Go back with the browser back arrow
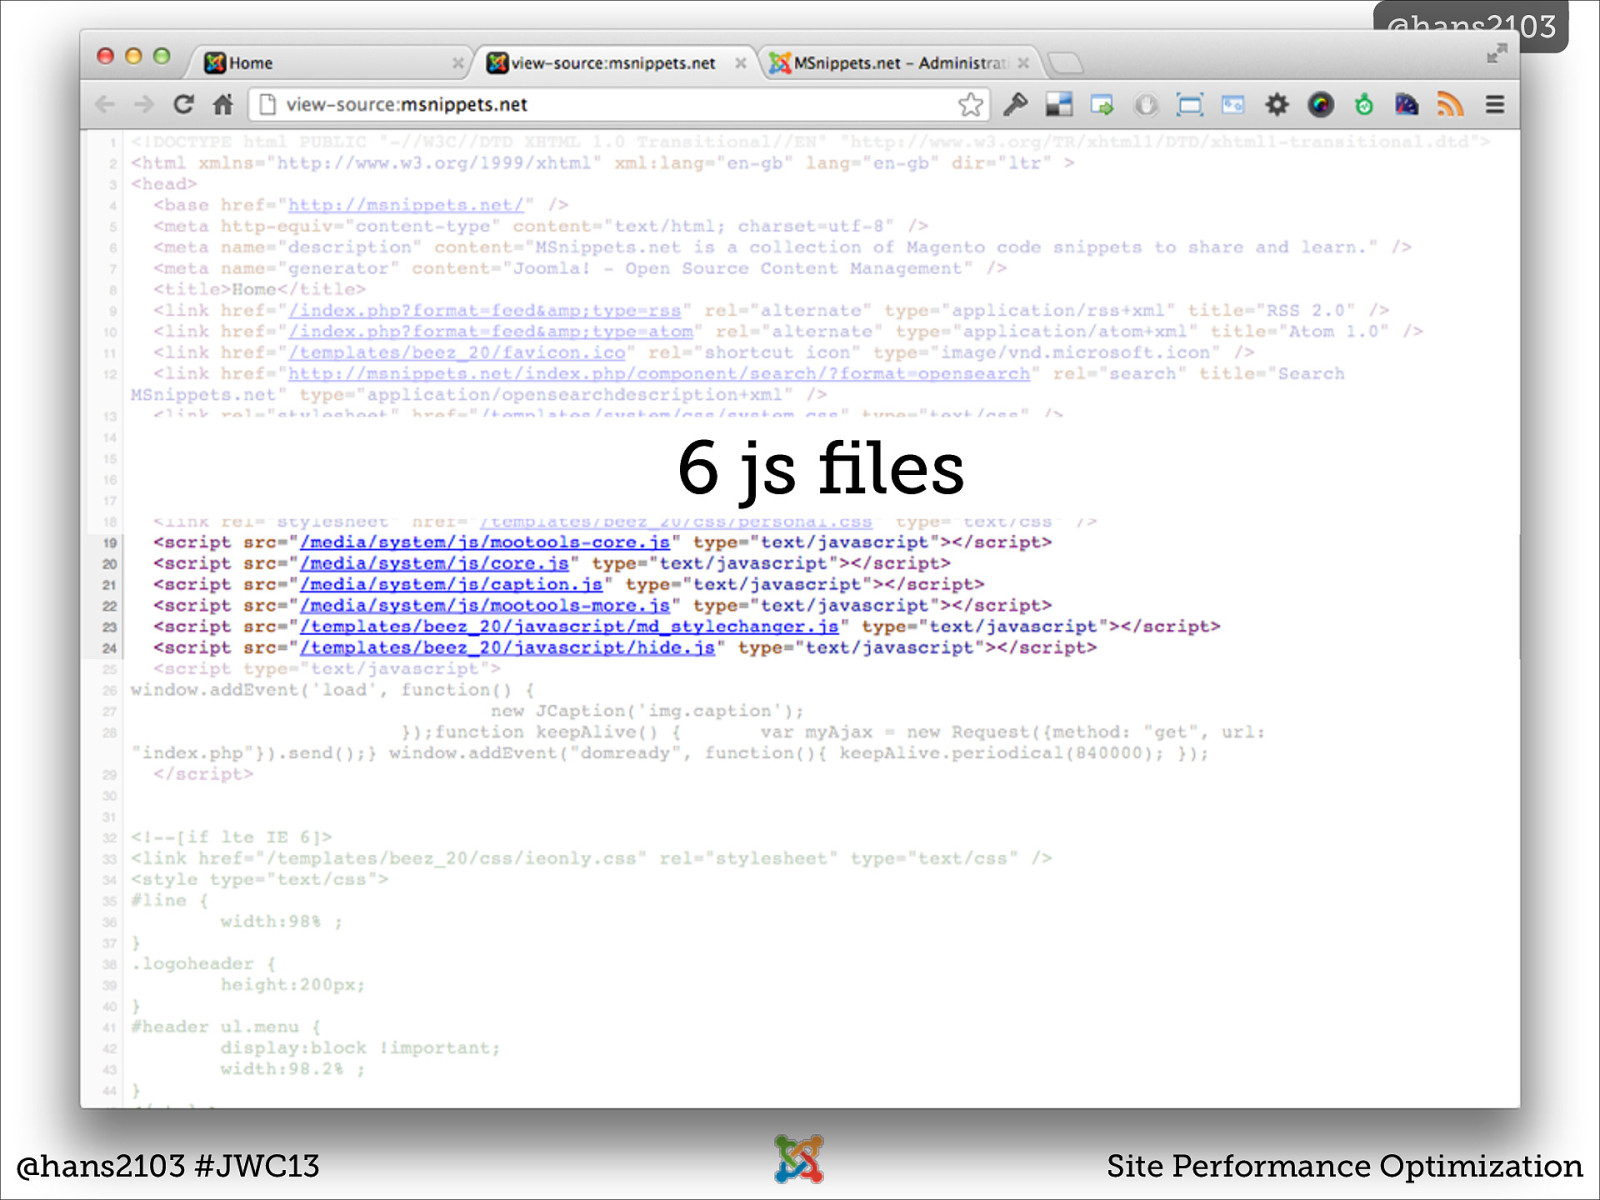The height and width of the screenshot is (1200, 1600). 105,104
